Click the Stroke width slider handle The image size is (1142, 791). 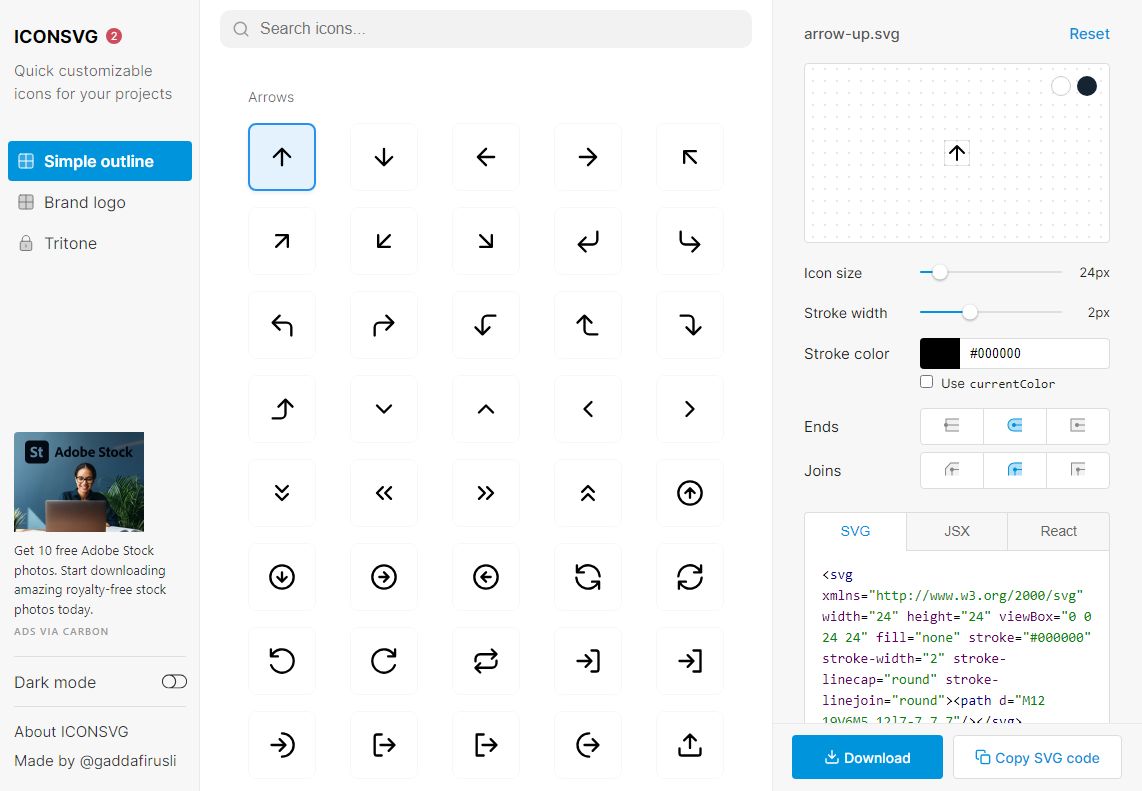(969, 312)
